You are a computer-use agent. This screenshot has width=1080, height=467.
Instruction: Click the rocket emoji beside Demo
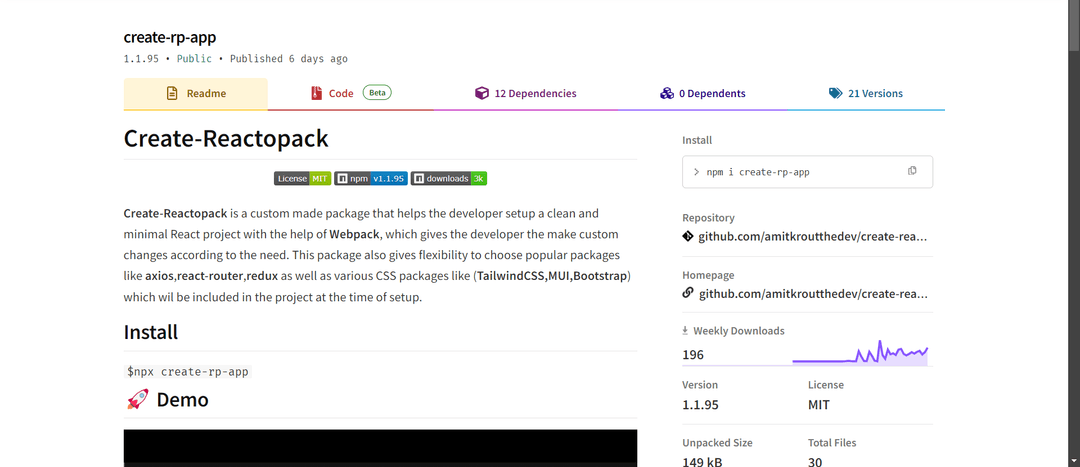click(x=137, y=399)
